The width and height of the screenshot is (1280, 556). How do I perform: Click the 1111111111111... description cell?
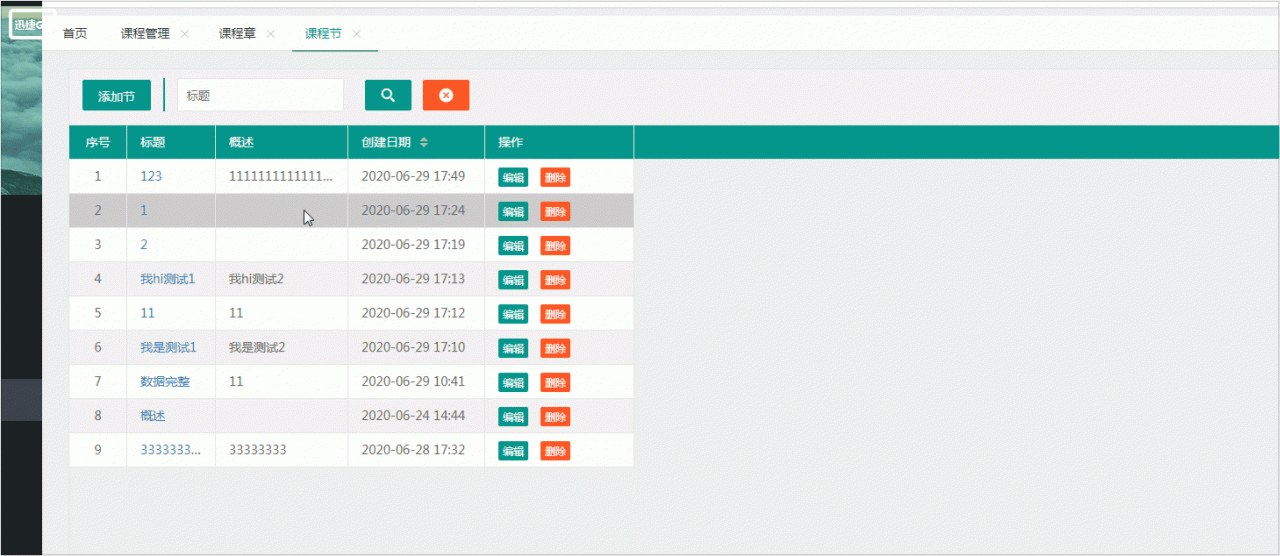point(281,176)
